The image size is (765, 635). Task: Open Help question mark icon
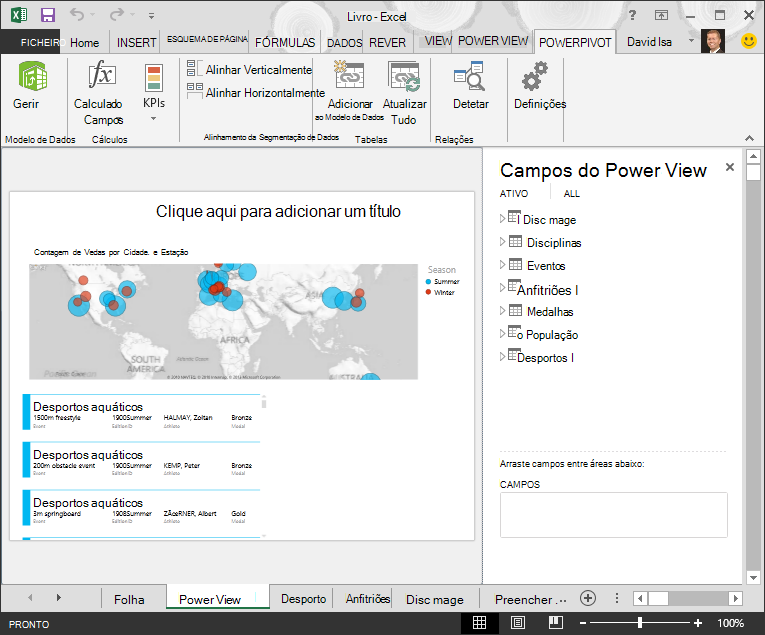click(632, 15)
